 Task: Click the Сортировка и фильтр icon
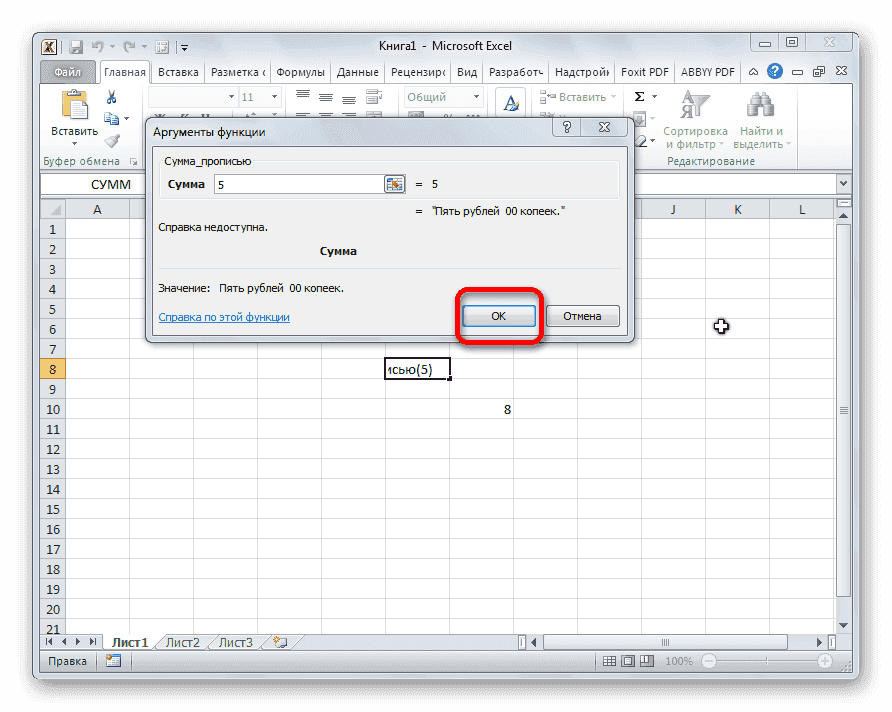tap(695, 104)
